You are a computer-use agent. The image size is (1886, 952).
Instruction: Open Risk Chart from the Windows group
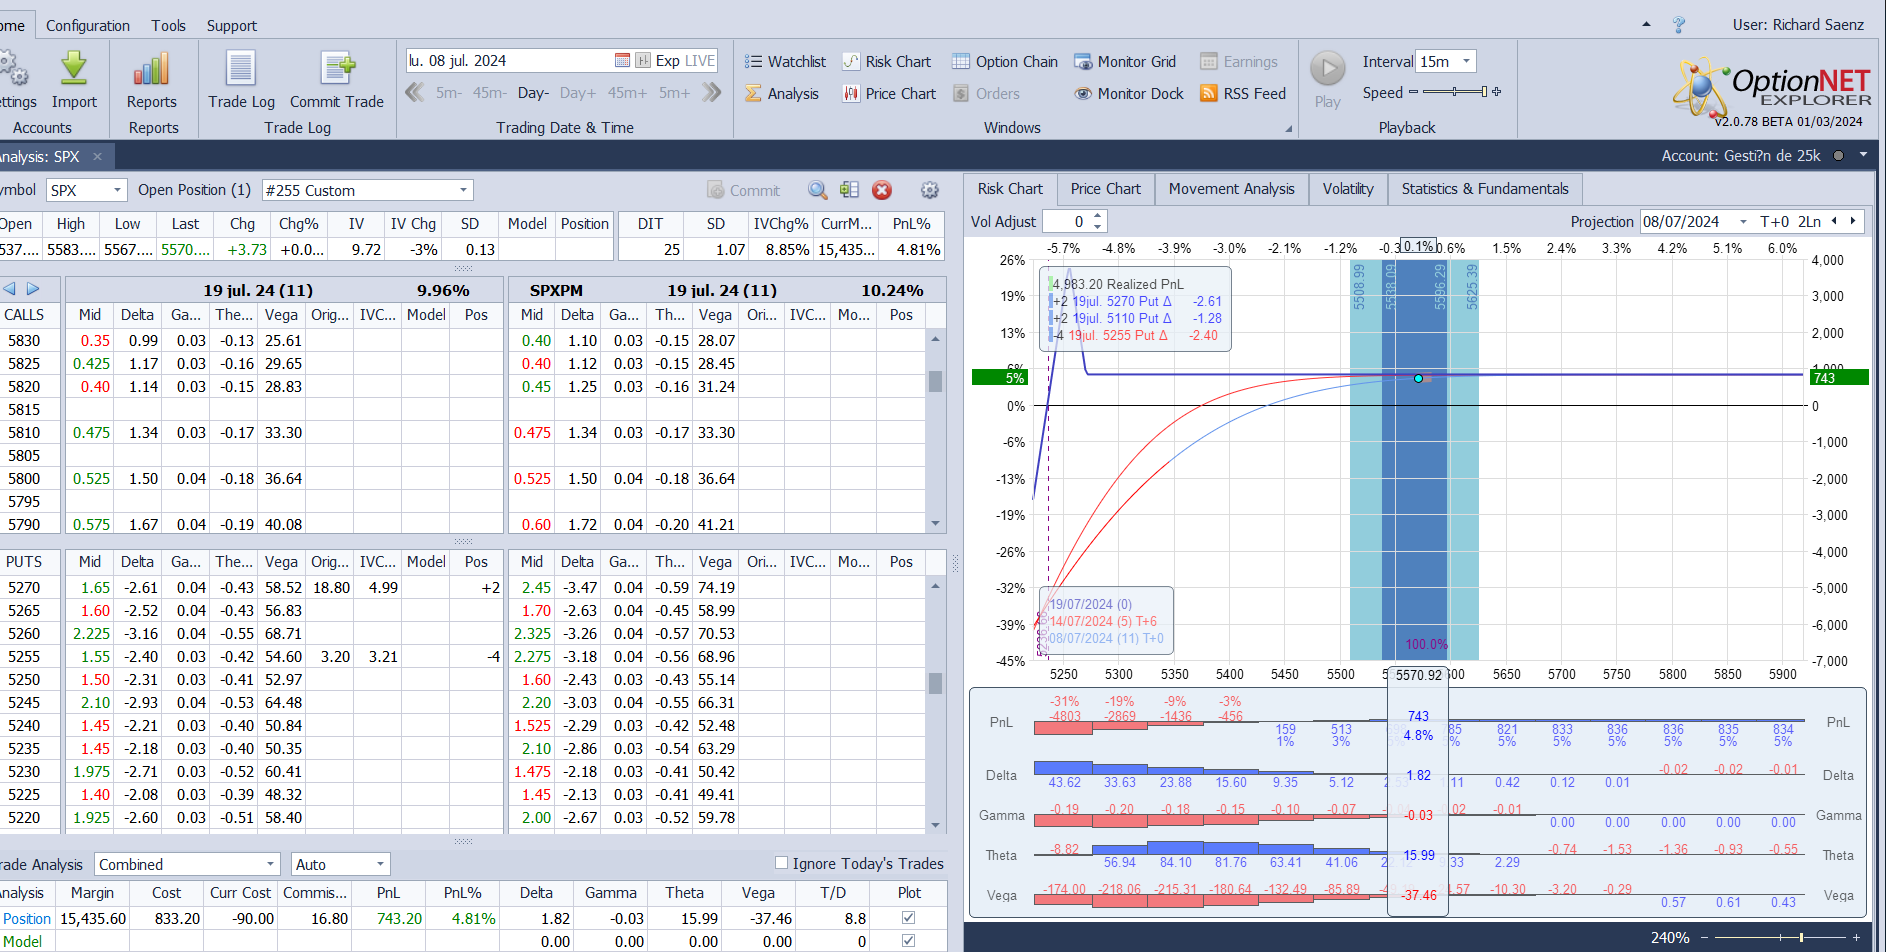coord(887,62)
